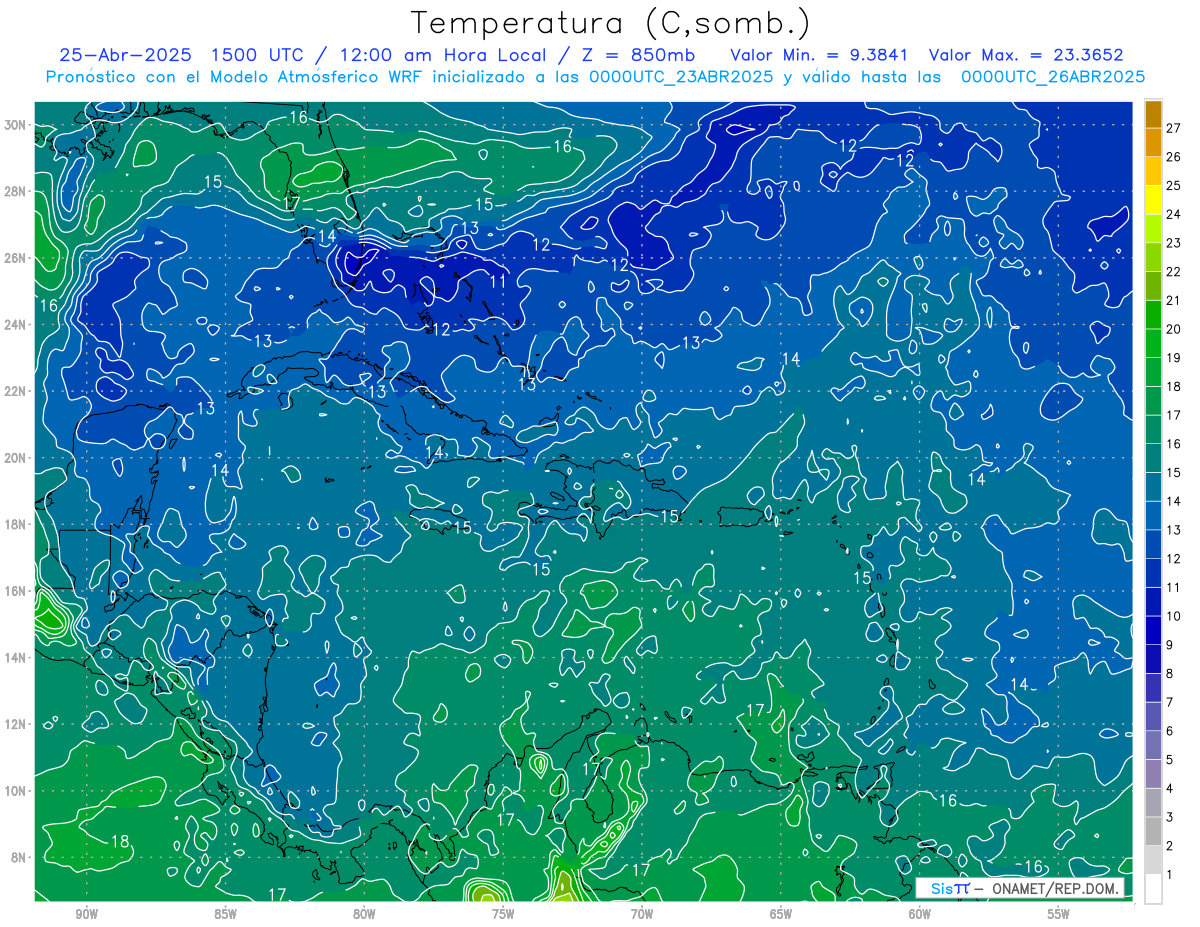Screen dimensions: 1200x927
Task: Click the "18N" latitude axis label
Action: tap(17, 524)
